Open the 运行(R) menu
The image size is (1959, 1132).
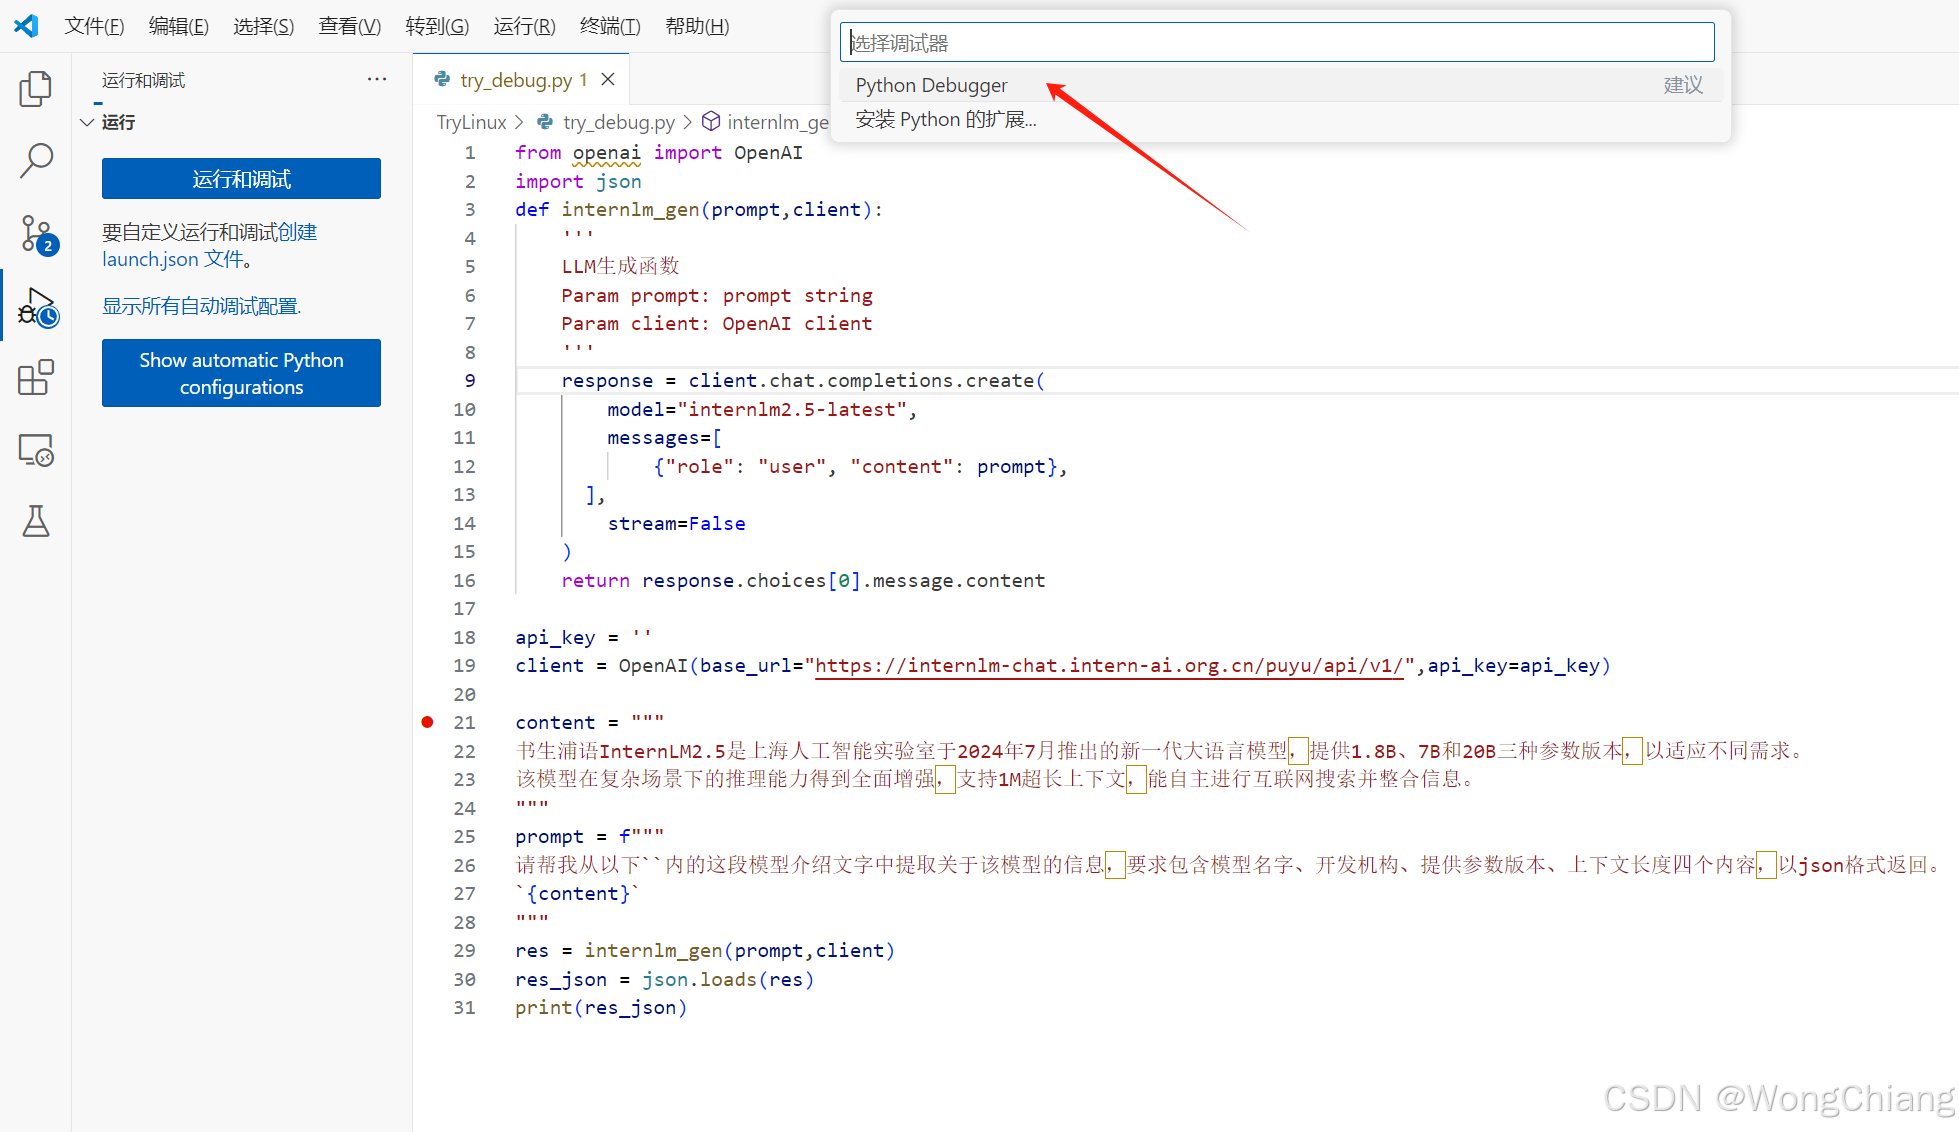[524, 26]
